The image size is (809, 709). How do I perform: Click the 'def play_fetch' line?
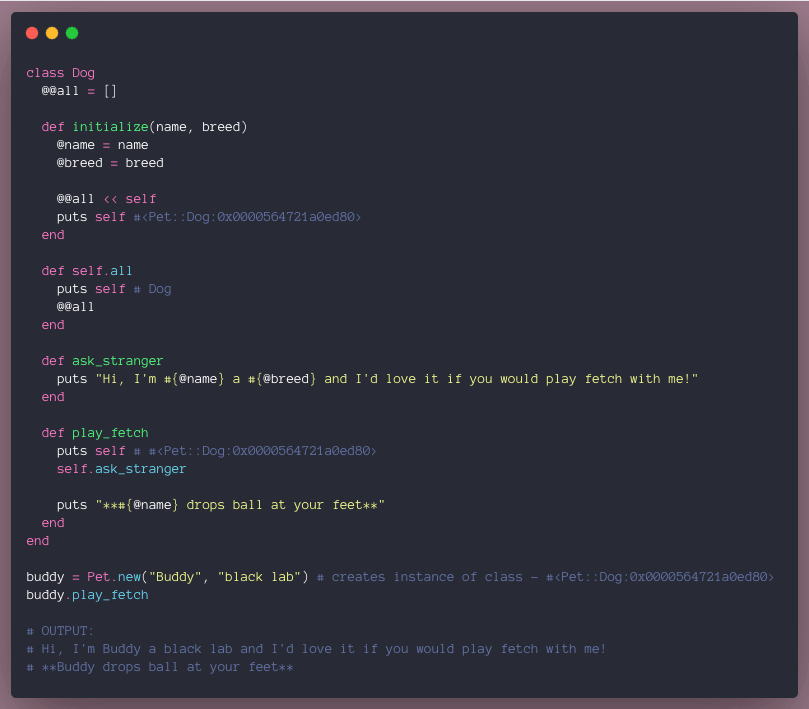[x=95, y=433]
